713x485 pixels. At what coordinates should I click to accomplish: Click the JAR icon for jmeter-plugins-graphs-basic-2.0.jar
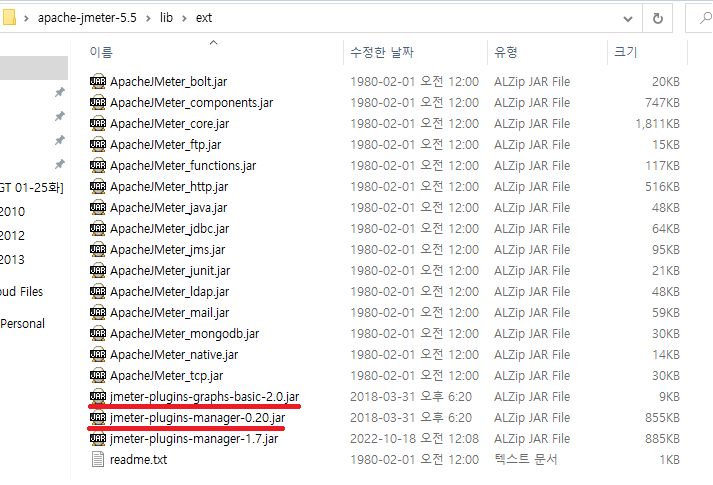pos(98,396)
